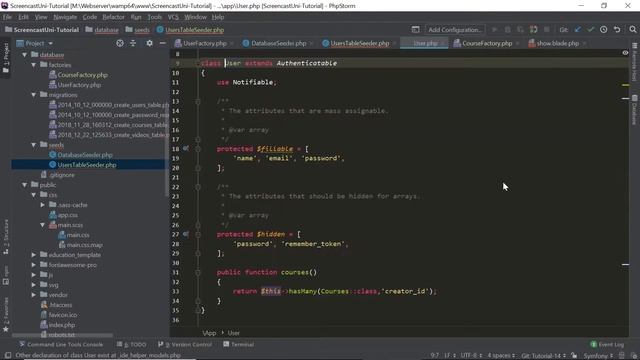Click the collapse all icon in Project panel

[x=133, y=43]
